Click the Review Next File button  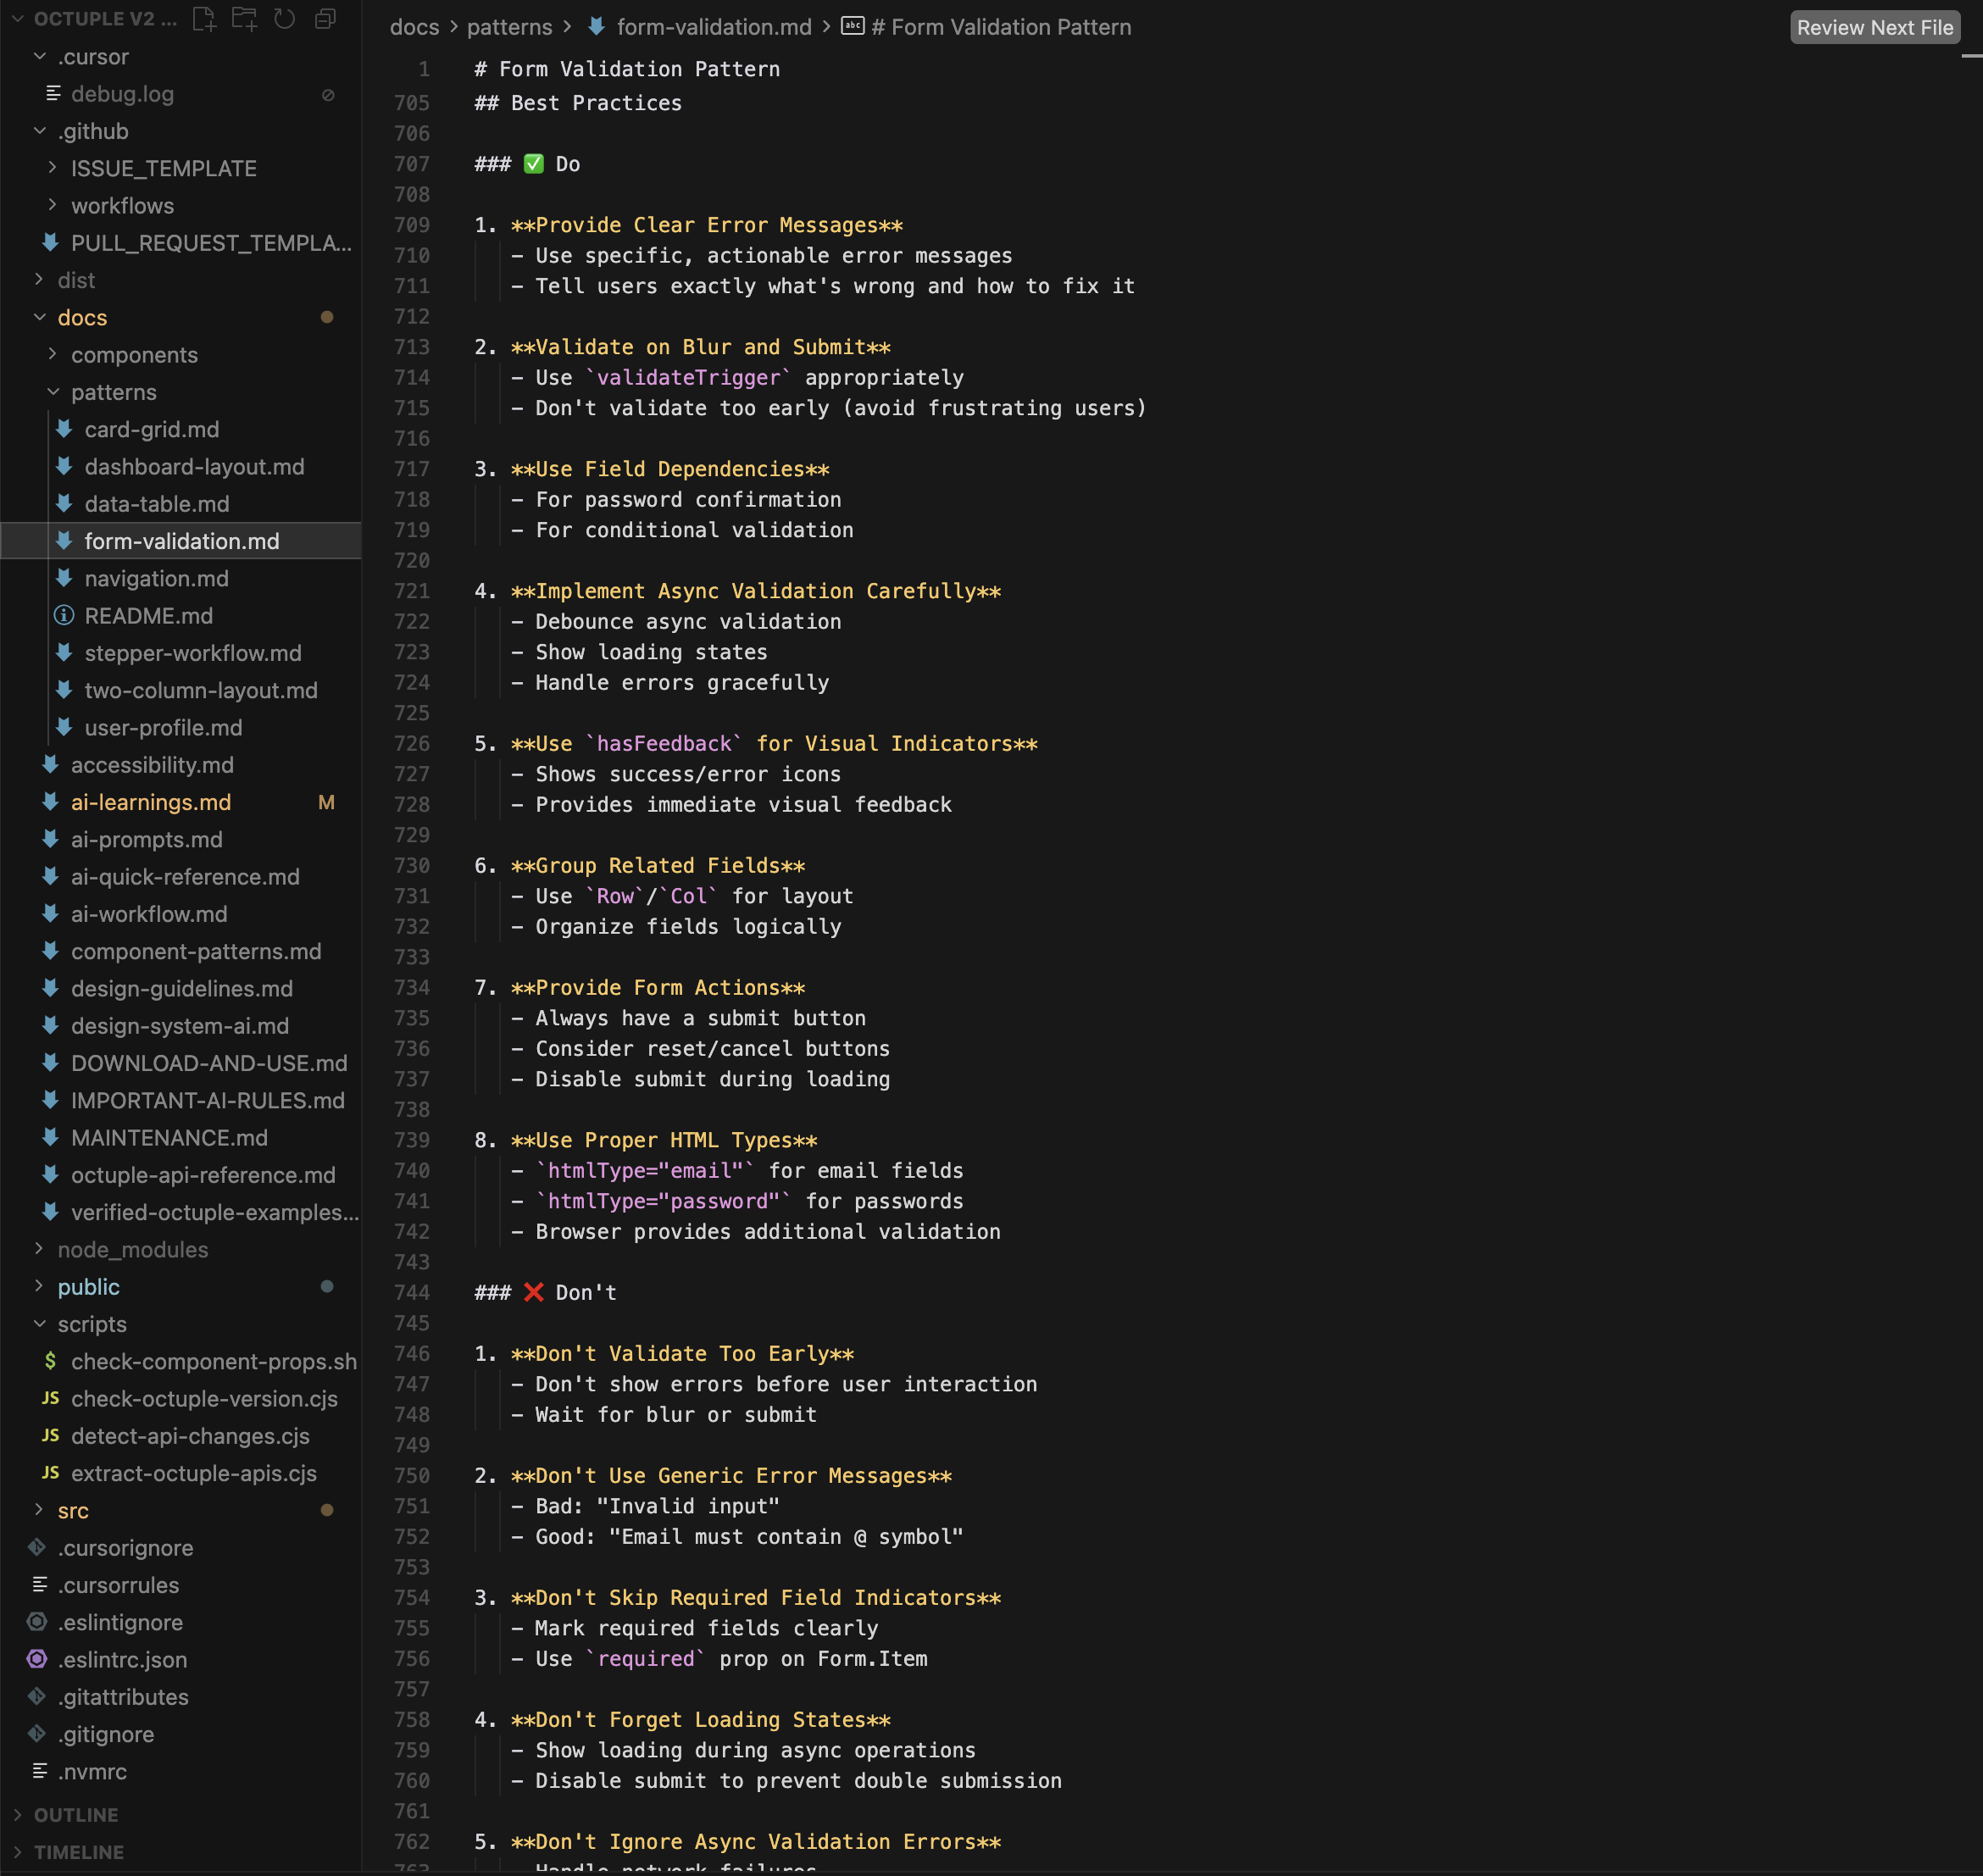pos(1874,27)
